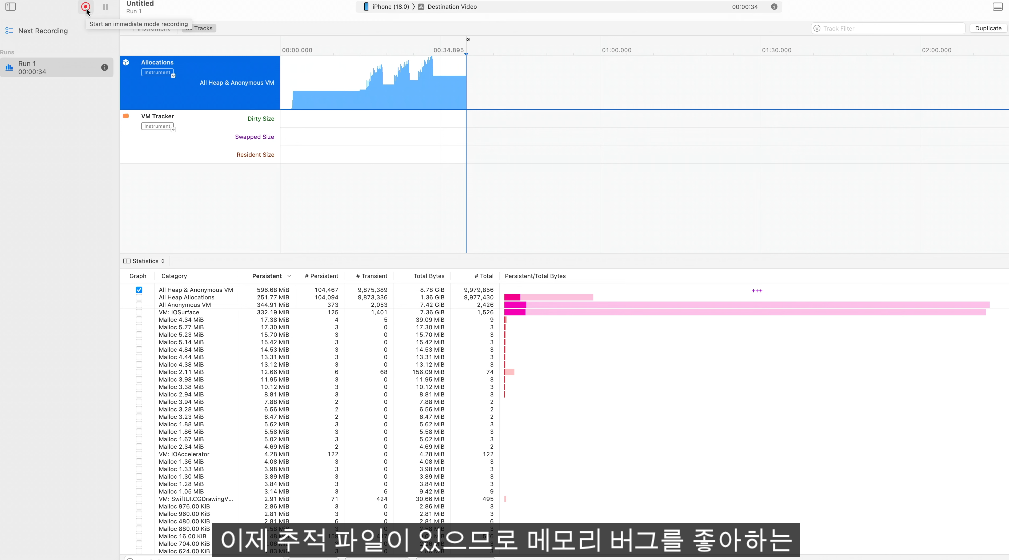Viewport: 1009px width, 560px height.
Task: Switch to the Instruments tab
Action: (153, 28)
